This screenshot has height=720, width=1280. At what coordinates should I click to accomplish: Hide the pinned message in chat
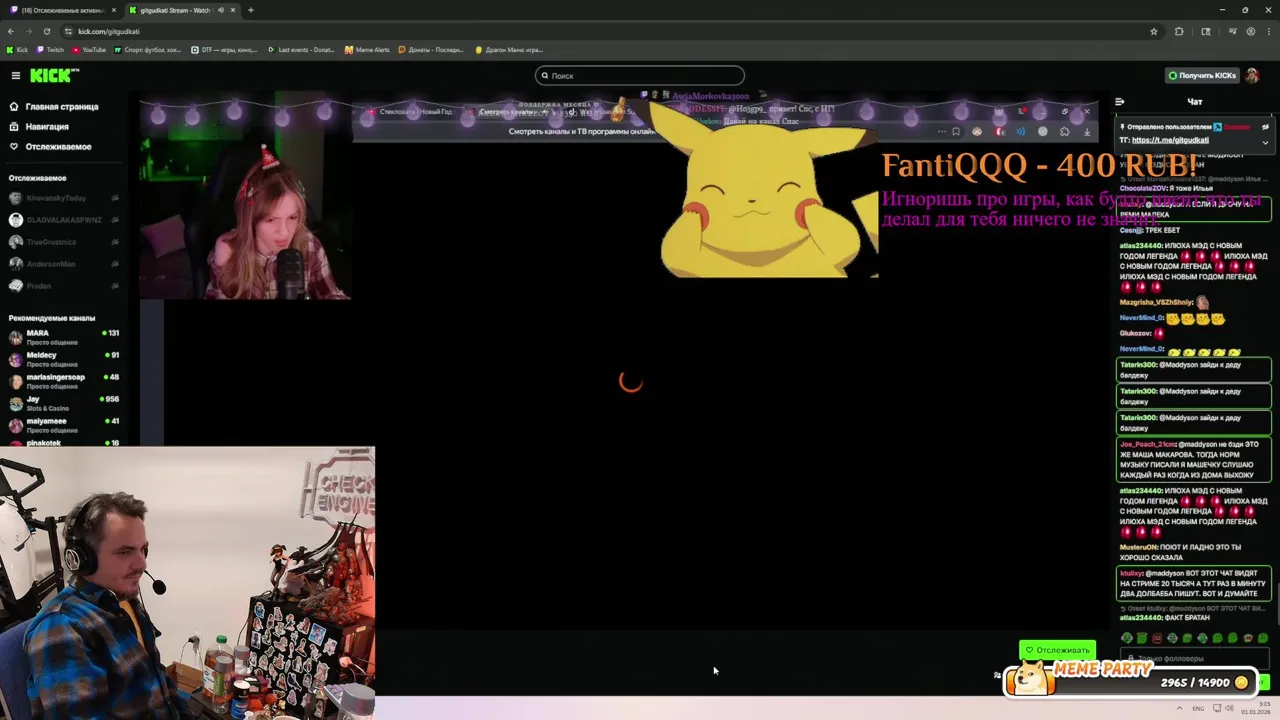point(1265,127)
